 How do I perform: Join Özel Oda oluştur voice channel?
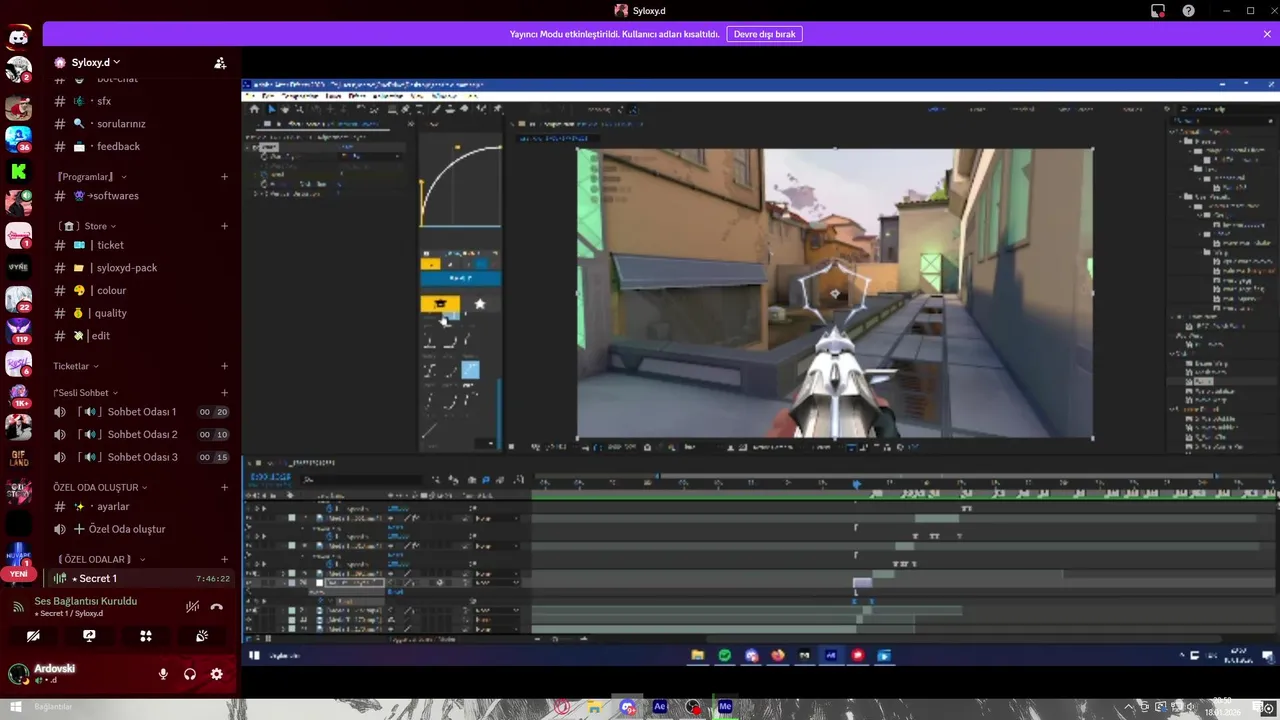[141, 529]
